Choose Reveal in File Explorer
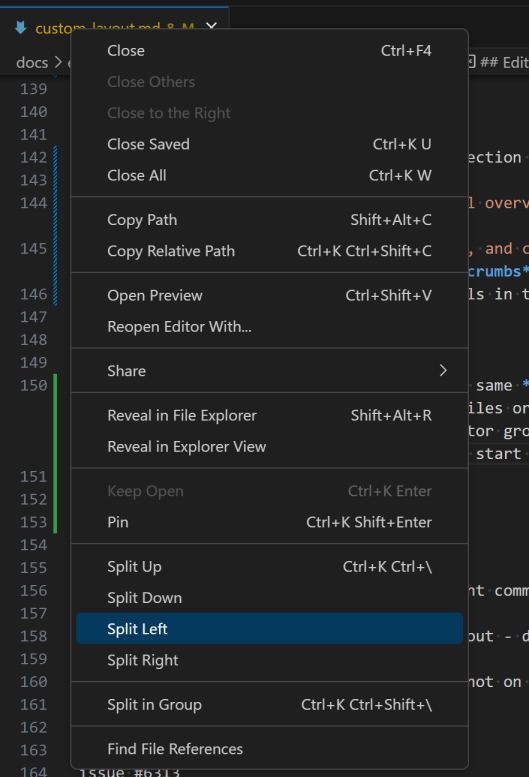The width and height of the screenshot is (529, 777). [269, 415]
